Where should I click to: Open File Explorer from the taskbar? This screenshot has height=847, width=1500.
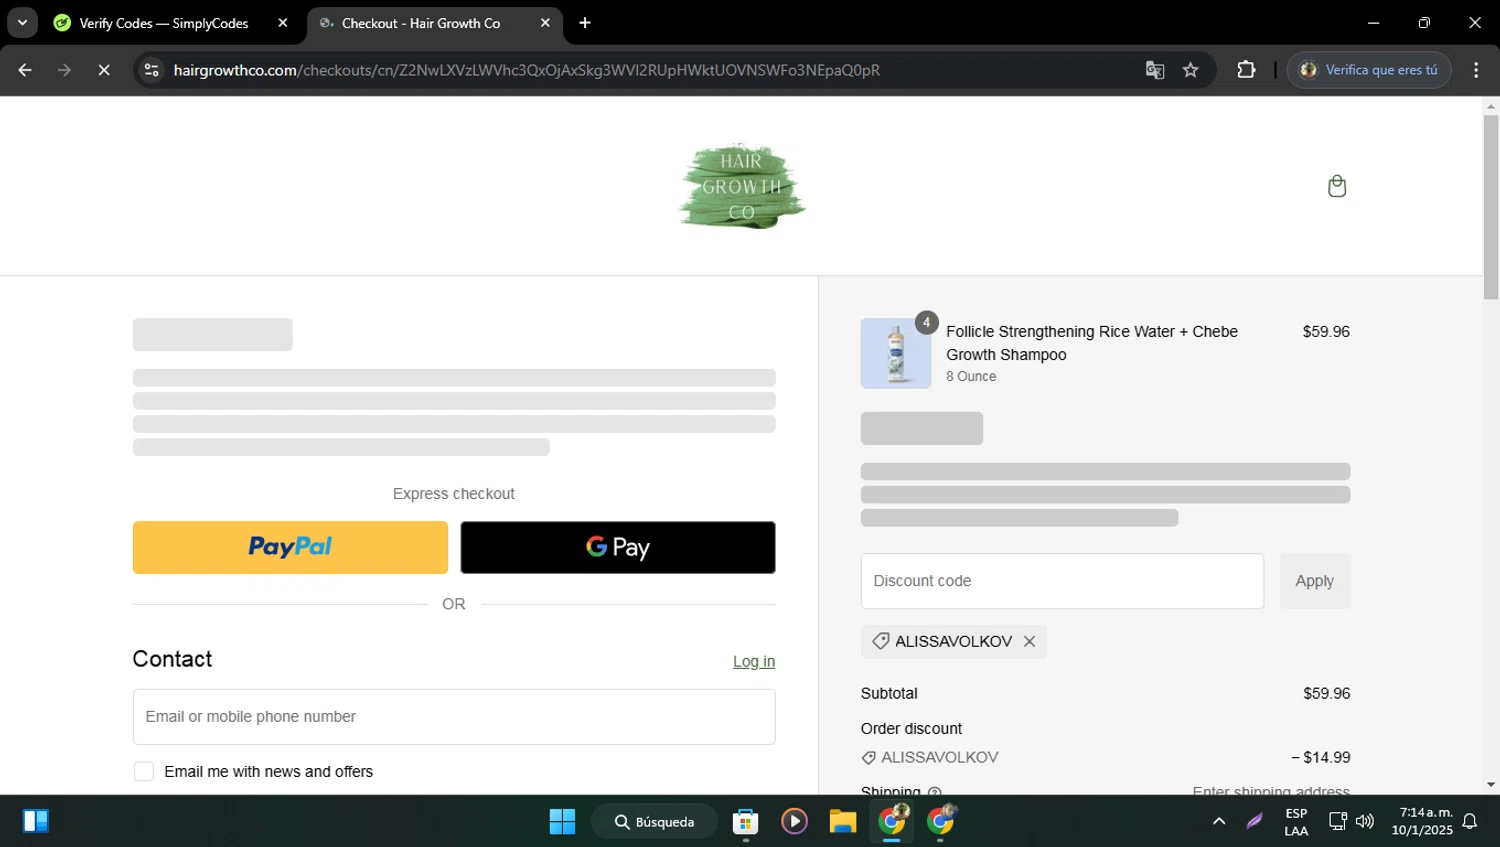(x=843, y=821)
